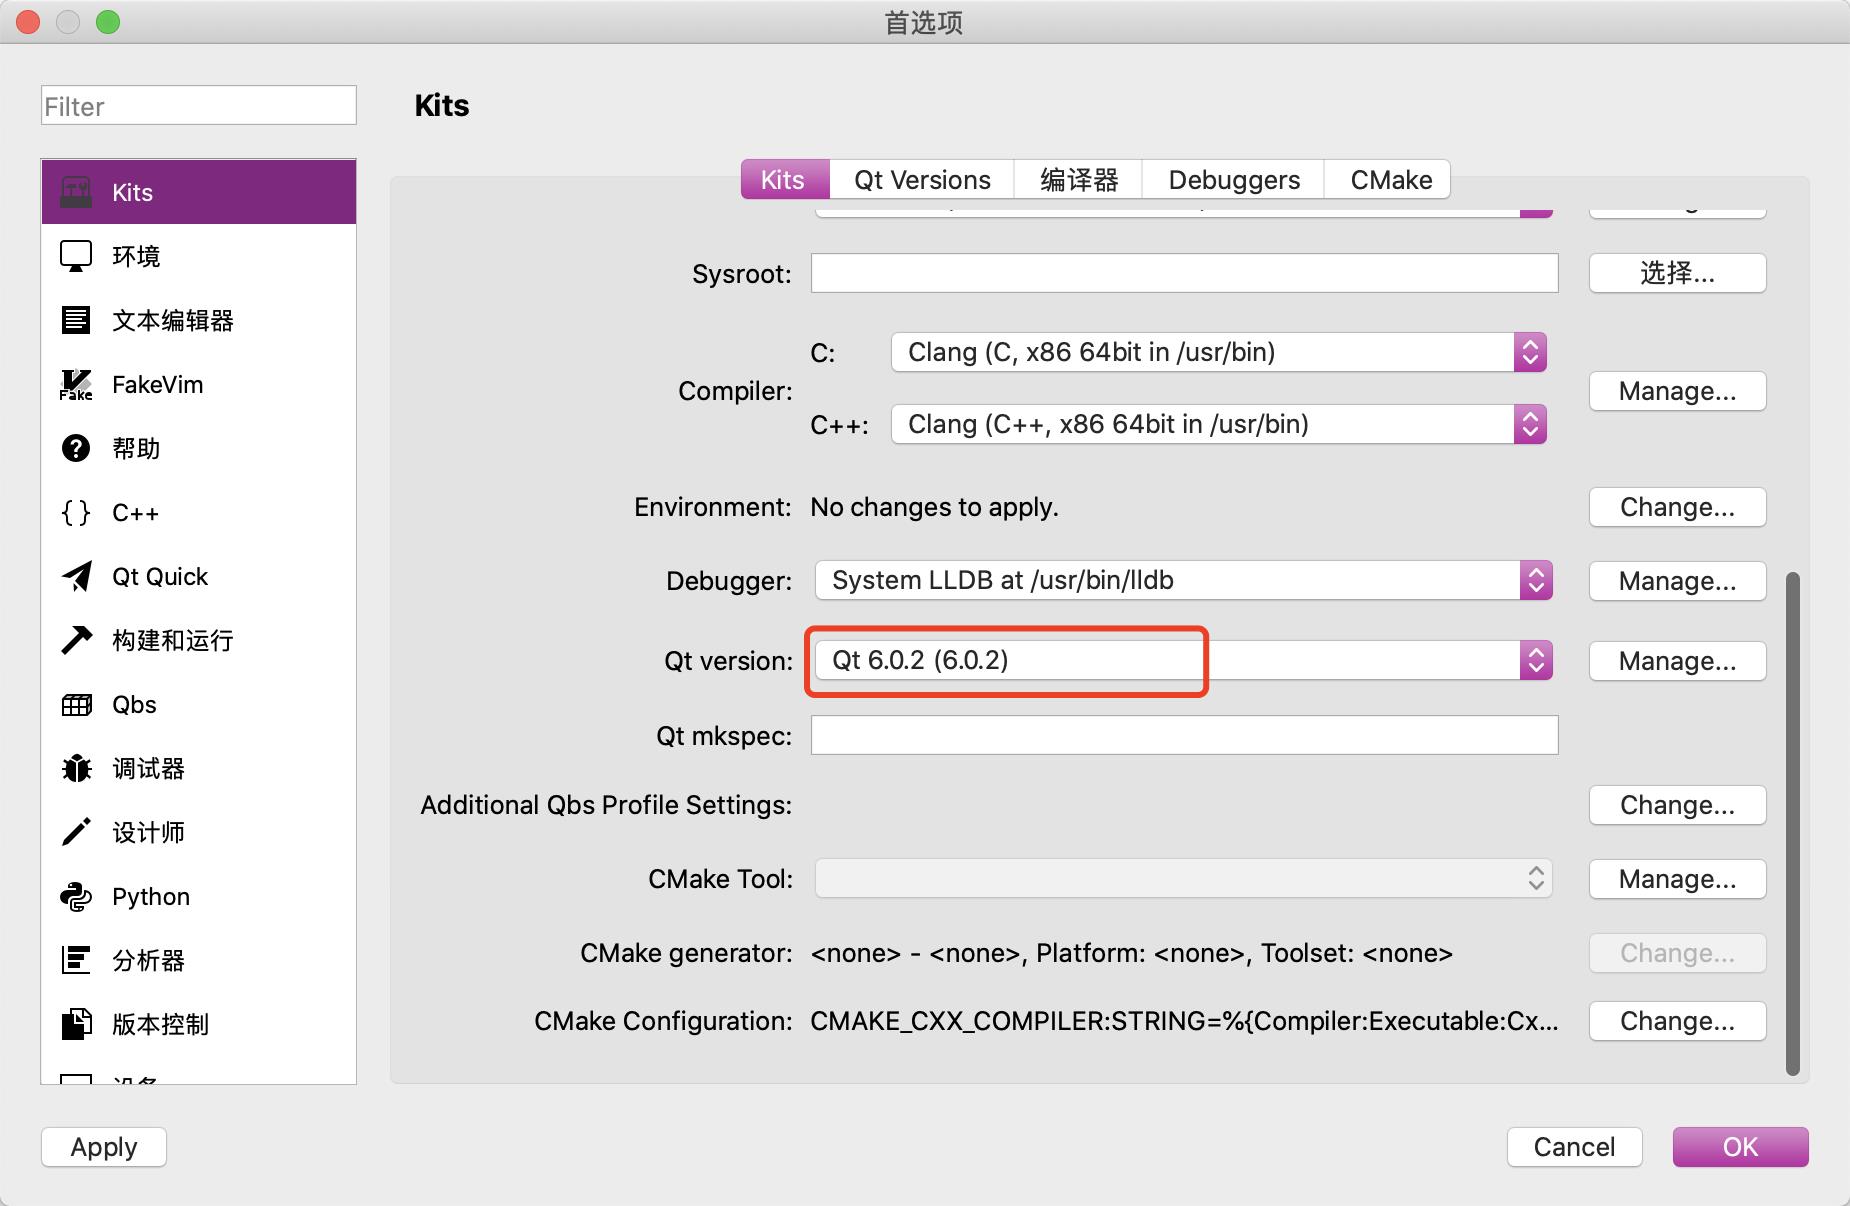
Task: Click the 版本控制 version control icon
Action: (76, 1024)
